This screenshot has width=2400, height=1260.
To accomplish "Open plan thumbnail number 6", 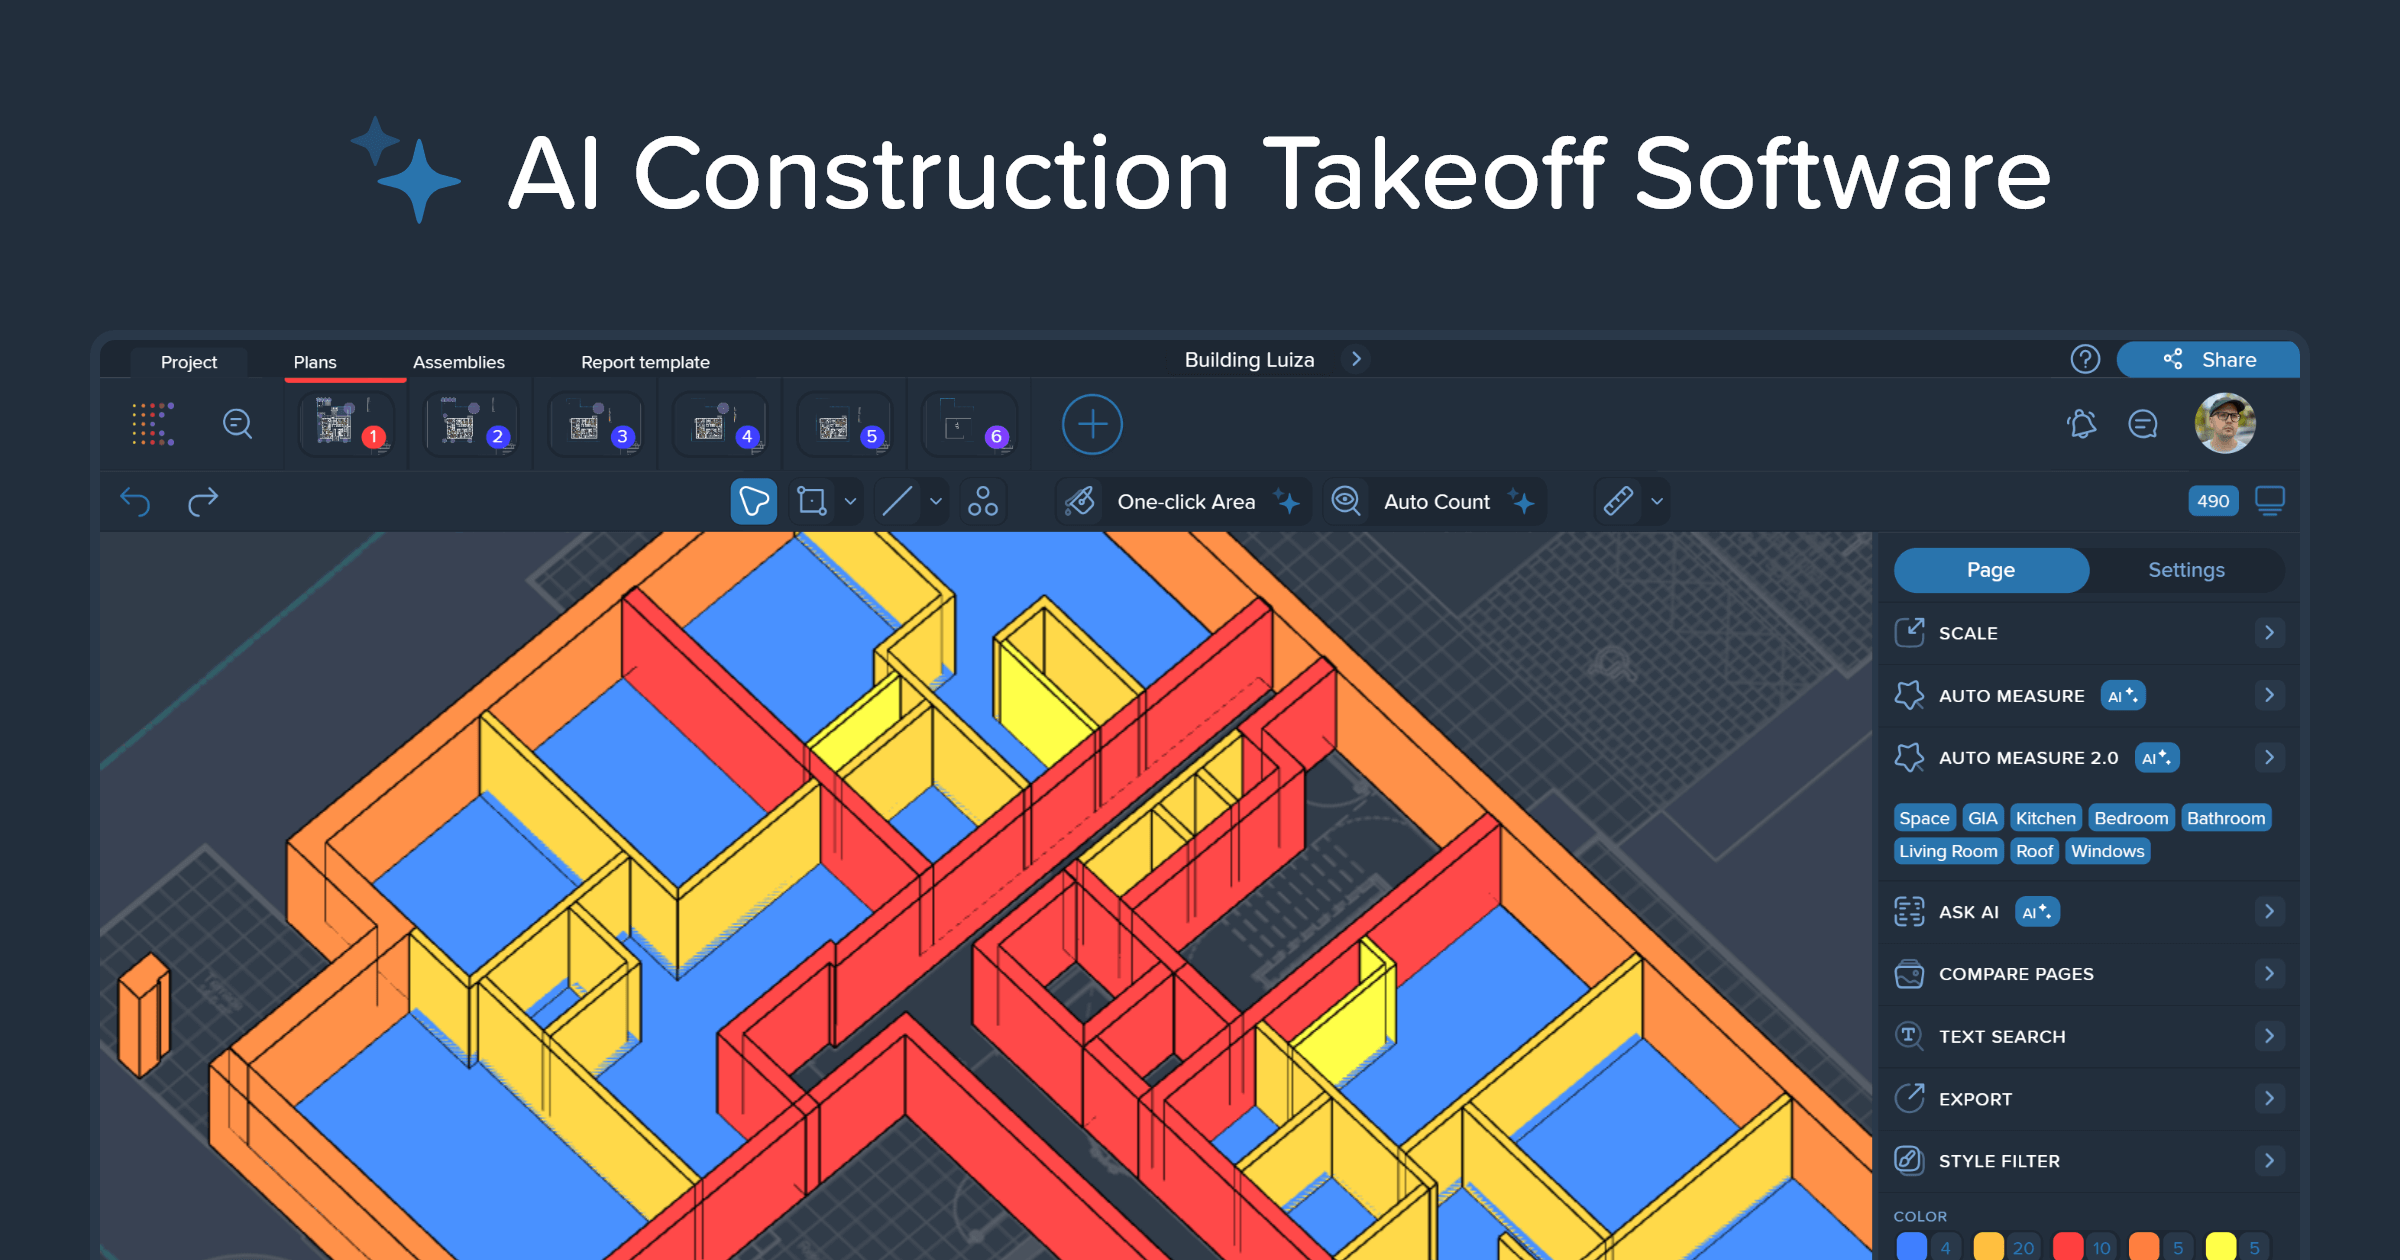I will tap(970, 424).
